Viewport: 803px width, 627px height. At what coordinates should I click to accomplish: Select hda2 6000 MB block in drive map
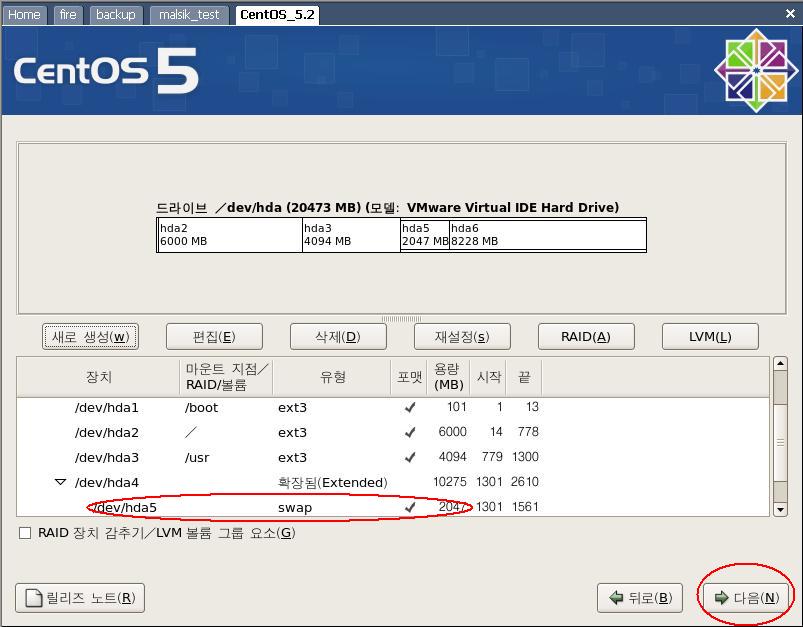pos(229,235)
